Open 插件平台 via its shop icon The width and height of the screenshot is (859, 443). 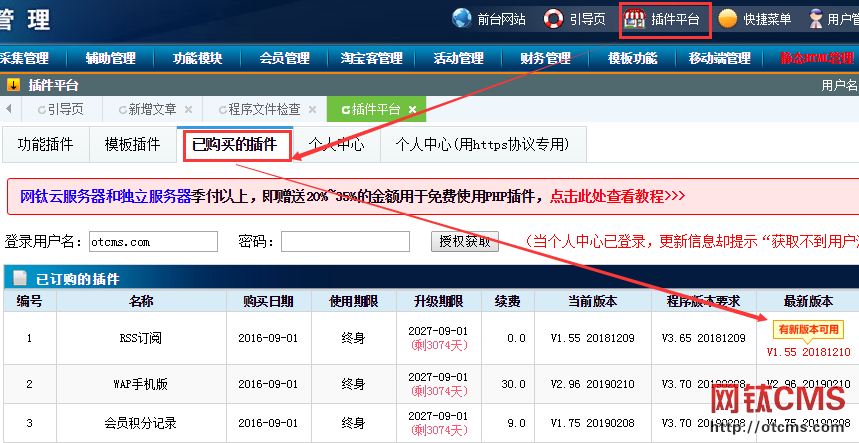click(x=635, y=19)
